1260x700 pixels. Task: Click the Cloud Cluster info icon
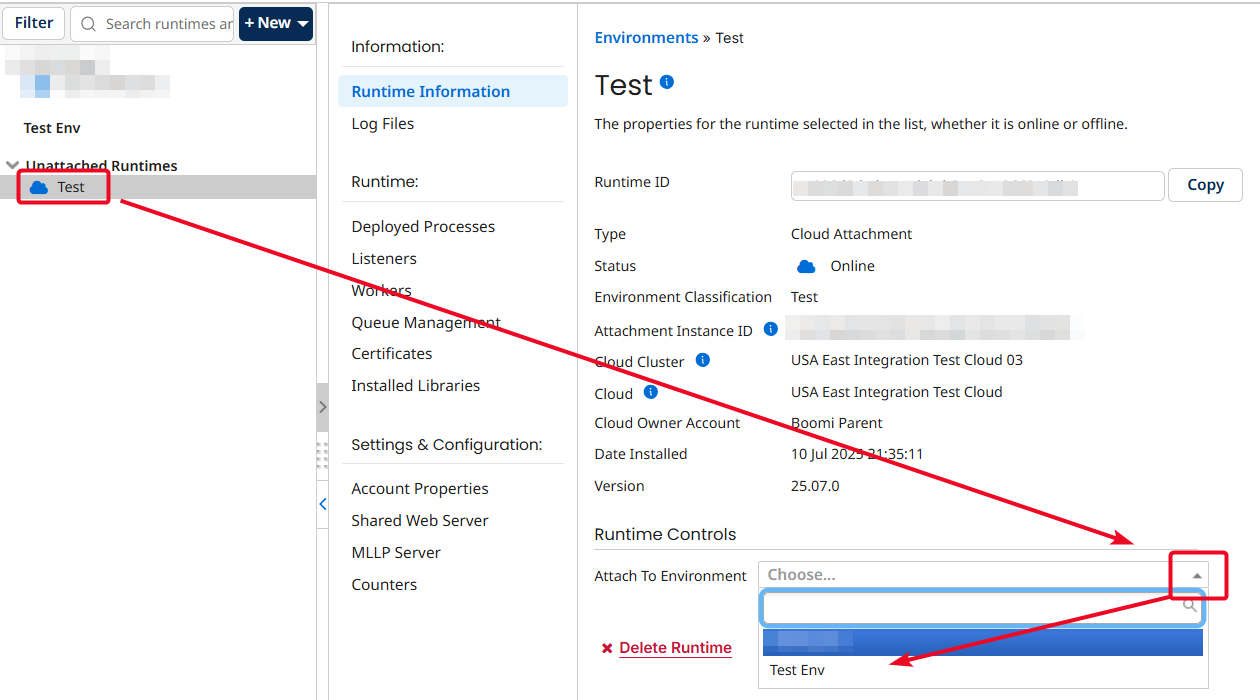[x=703, y=360]
